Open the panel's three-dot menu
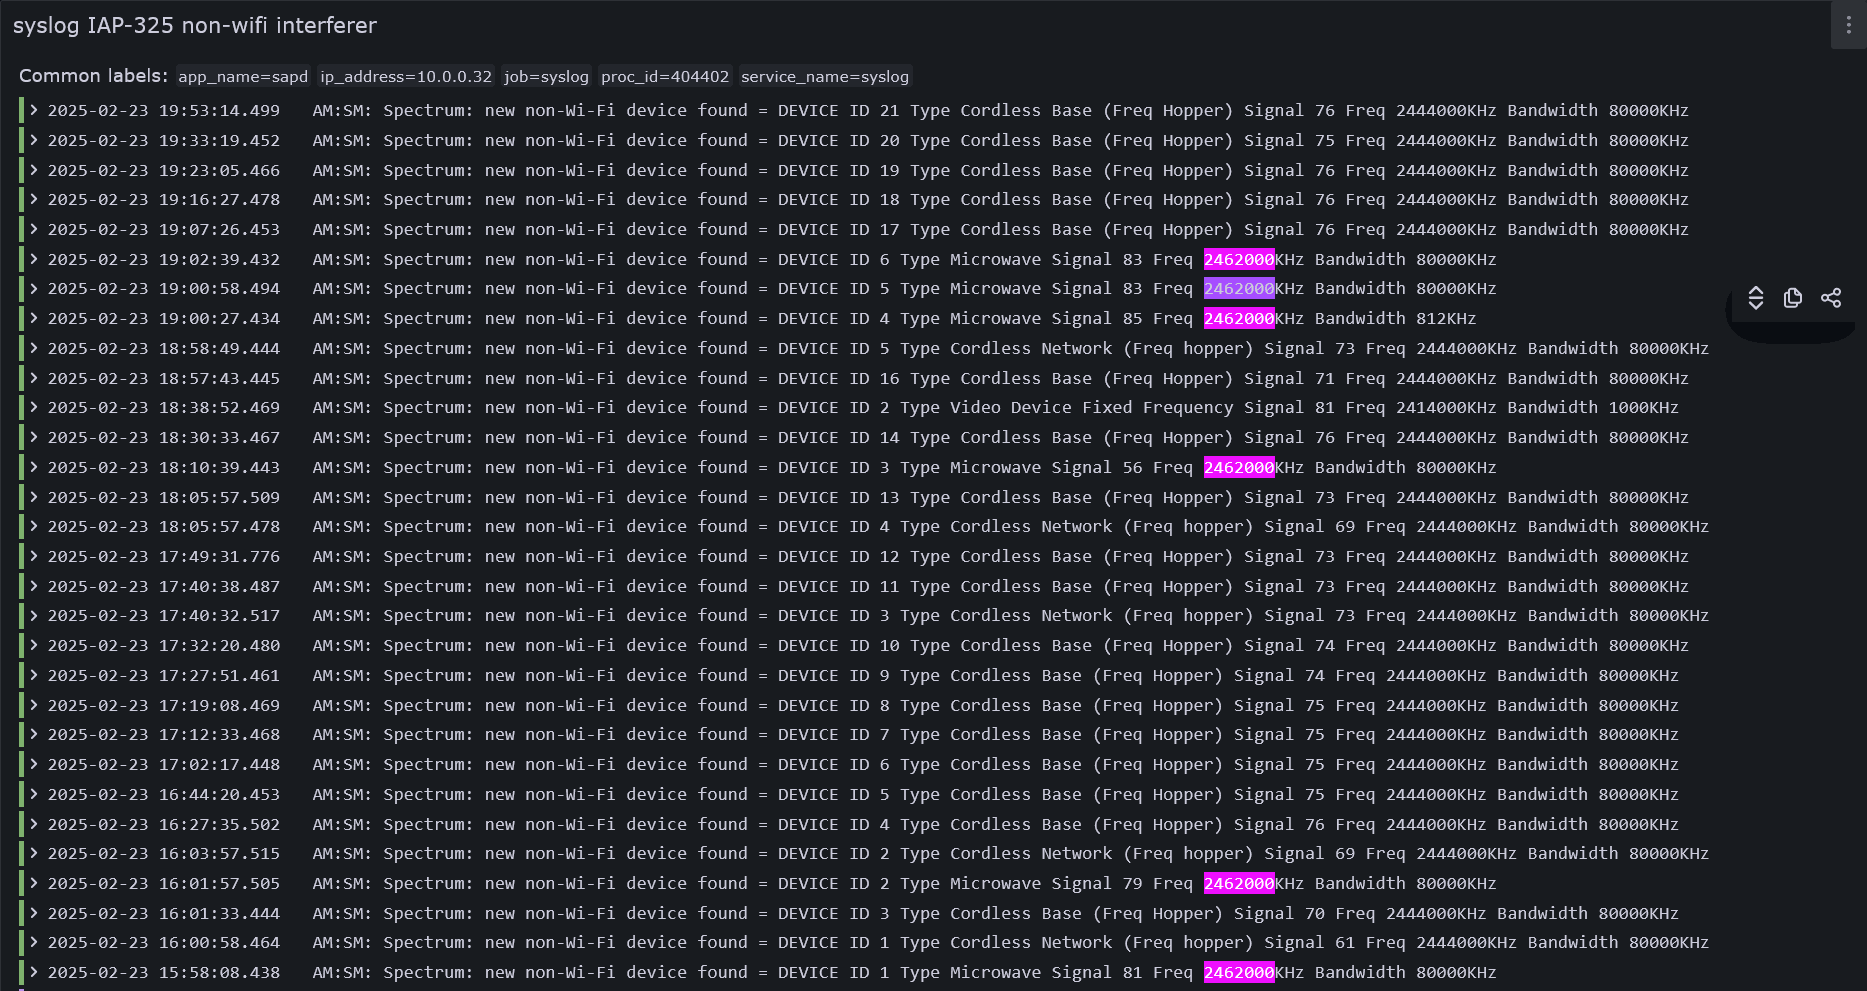This screenshot has height=991, width=1867. pos(1848,26)
